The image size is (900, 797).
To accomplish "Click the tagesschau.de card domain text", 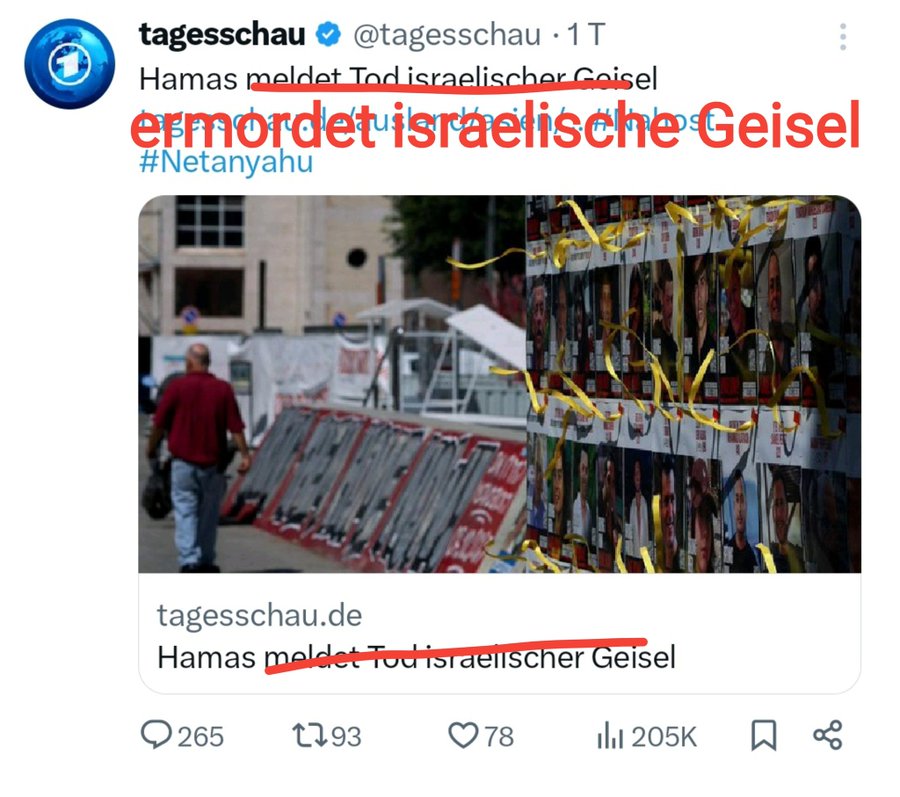I will [259, 616].
